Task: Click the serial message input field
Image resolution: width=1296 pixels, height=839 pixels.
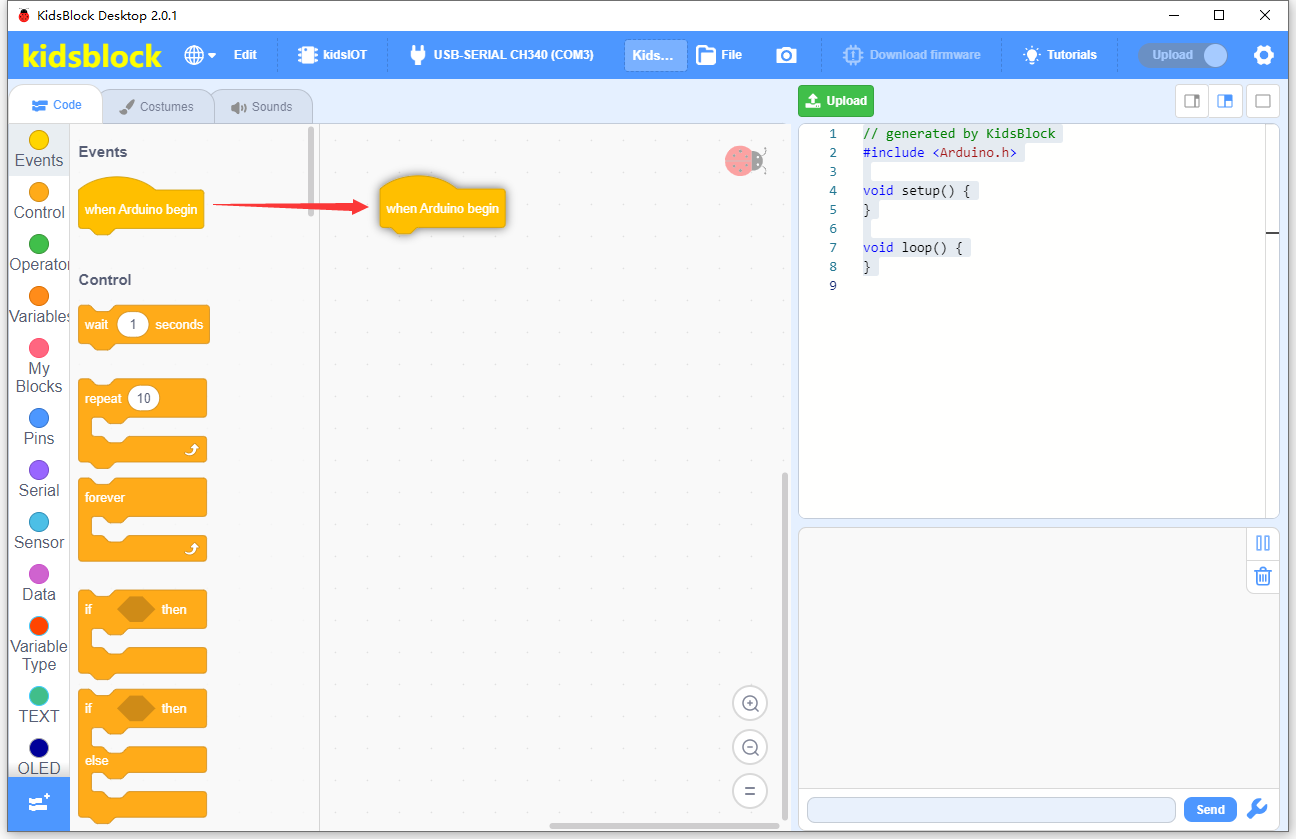Action: click(x=991, y=810)
